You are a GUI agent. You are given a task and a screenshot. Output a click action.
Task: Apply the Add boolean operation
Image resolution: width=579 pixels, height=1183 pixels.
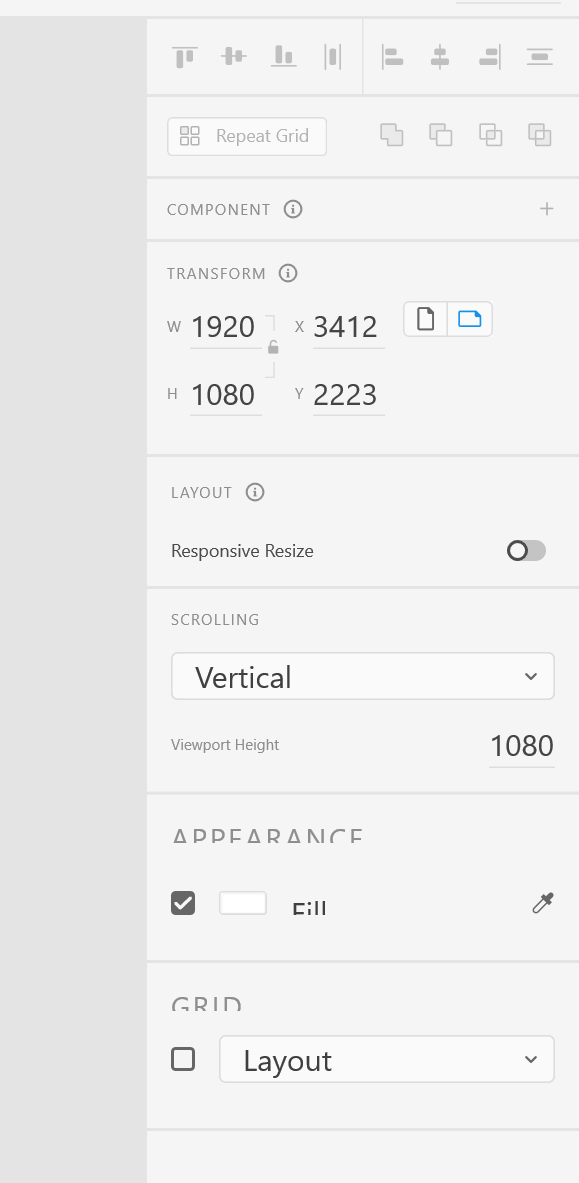pos(391,135)
